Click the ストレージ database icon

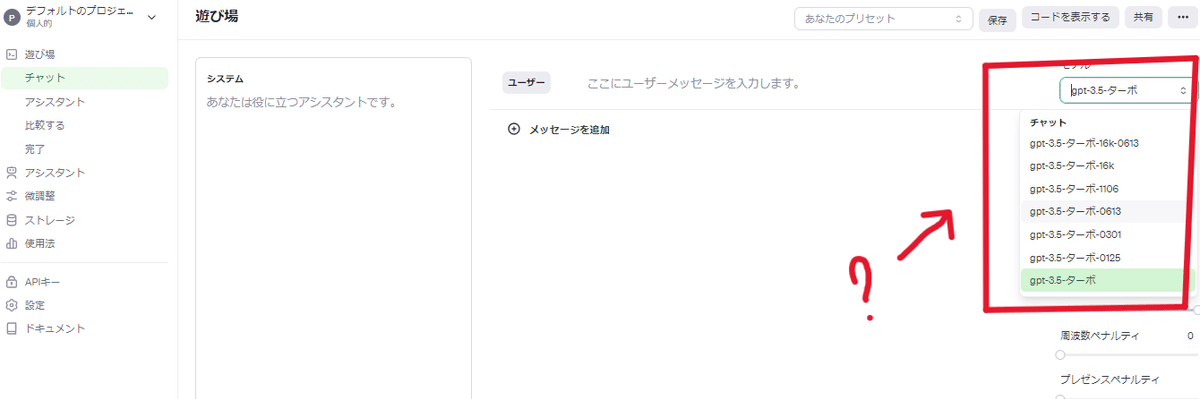coord(11,220)
